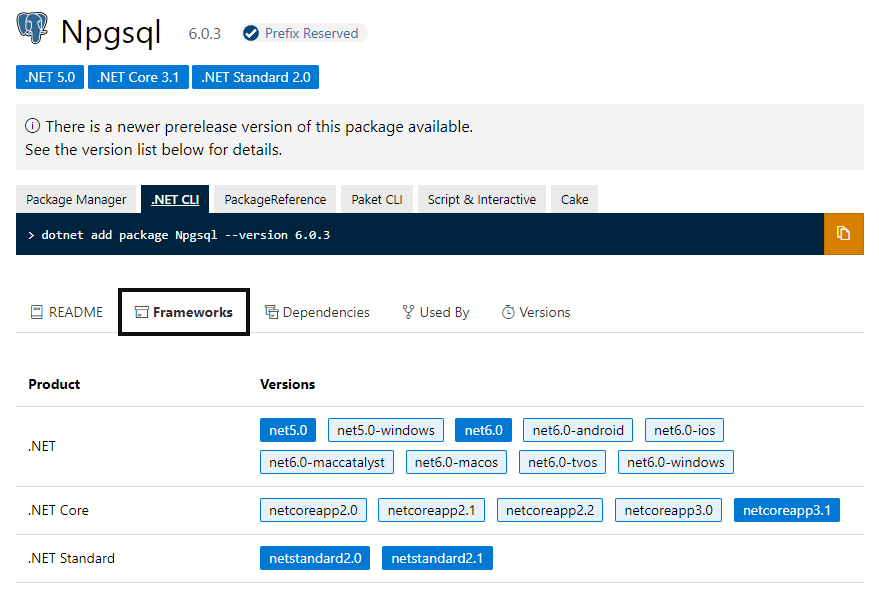Viewport: 879px width, 591px height.
Task: Select the .NET CLI install tab
Action: click(x=175, y=199)
